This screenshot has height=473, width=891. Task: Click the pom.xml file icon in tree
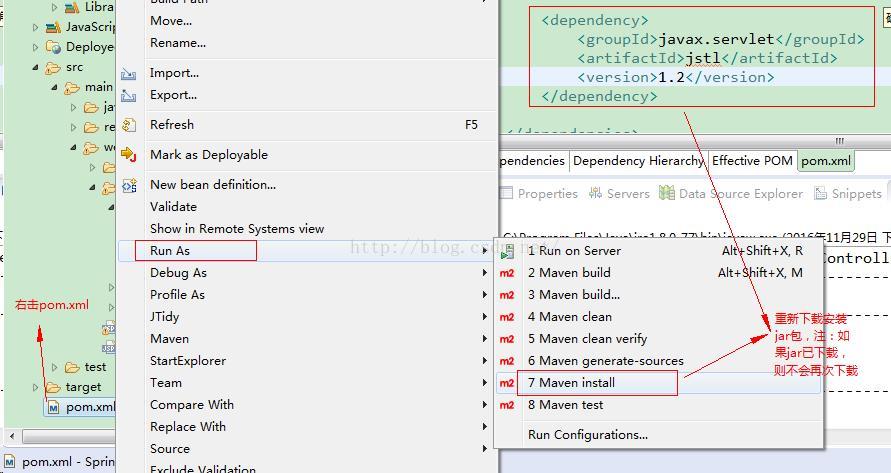(x=53, y=408)
